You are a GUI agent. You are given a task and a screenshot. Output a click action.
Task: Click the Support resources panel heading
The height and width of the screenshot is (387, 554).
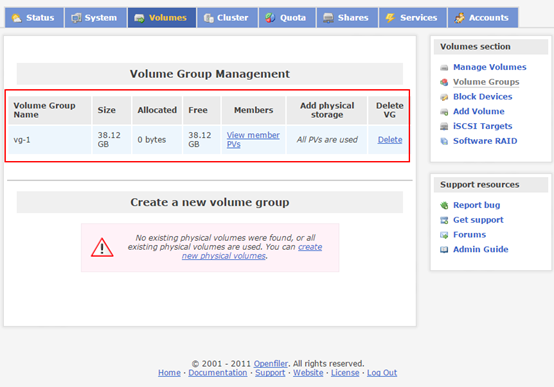click(x=490, y=185)
